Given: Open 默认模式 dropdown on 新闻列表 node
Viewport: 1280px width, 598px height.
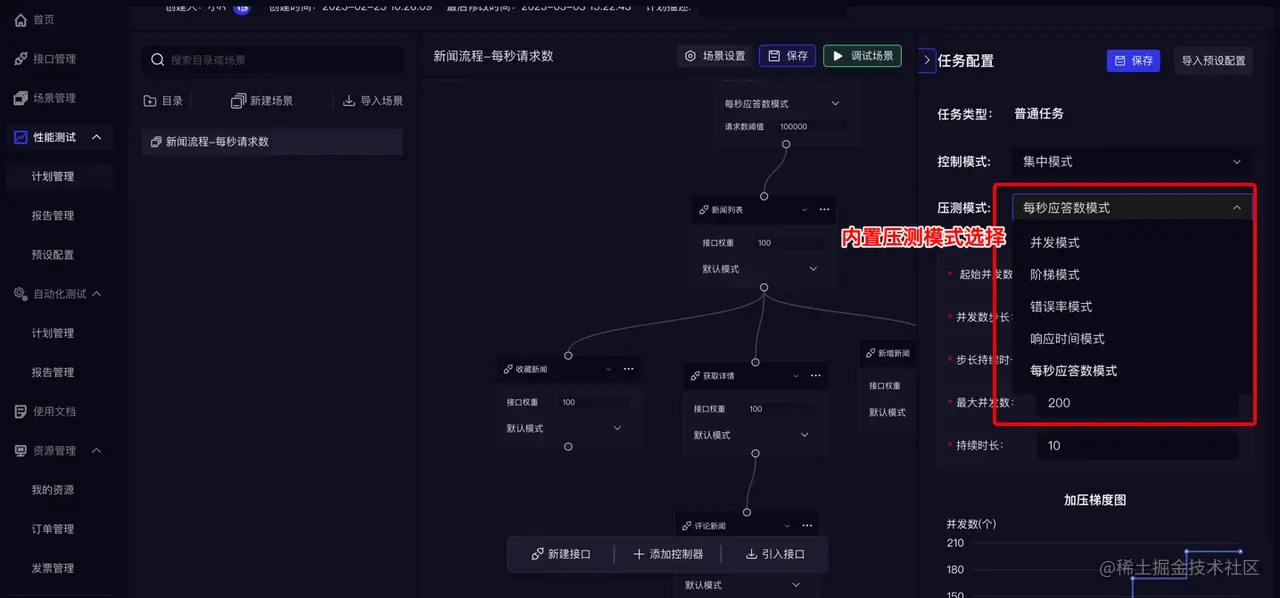Looking at the screenshot, I should (x=760, y=269).
